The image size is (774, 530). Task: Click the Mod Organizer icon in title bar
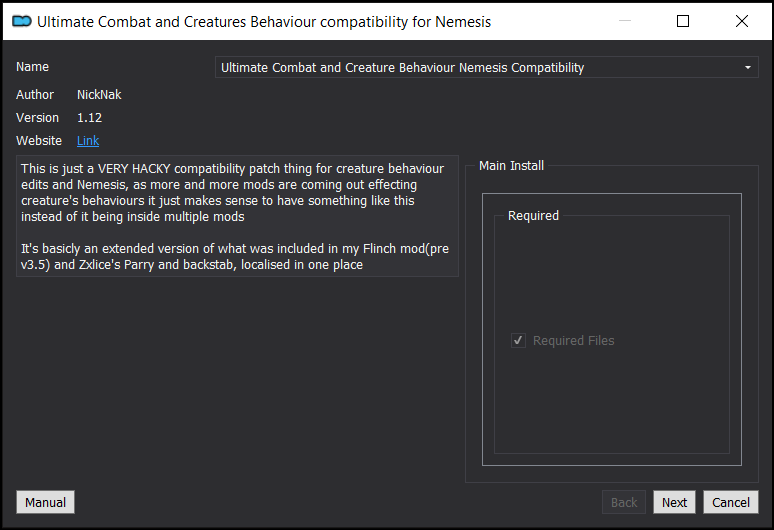point(22,21)
